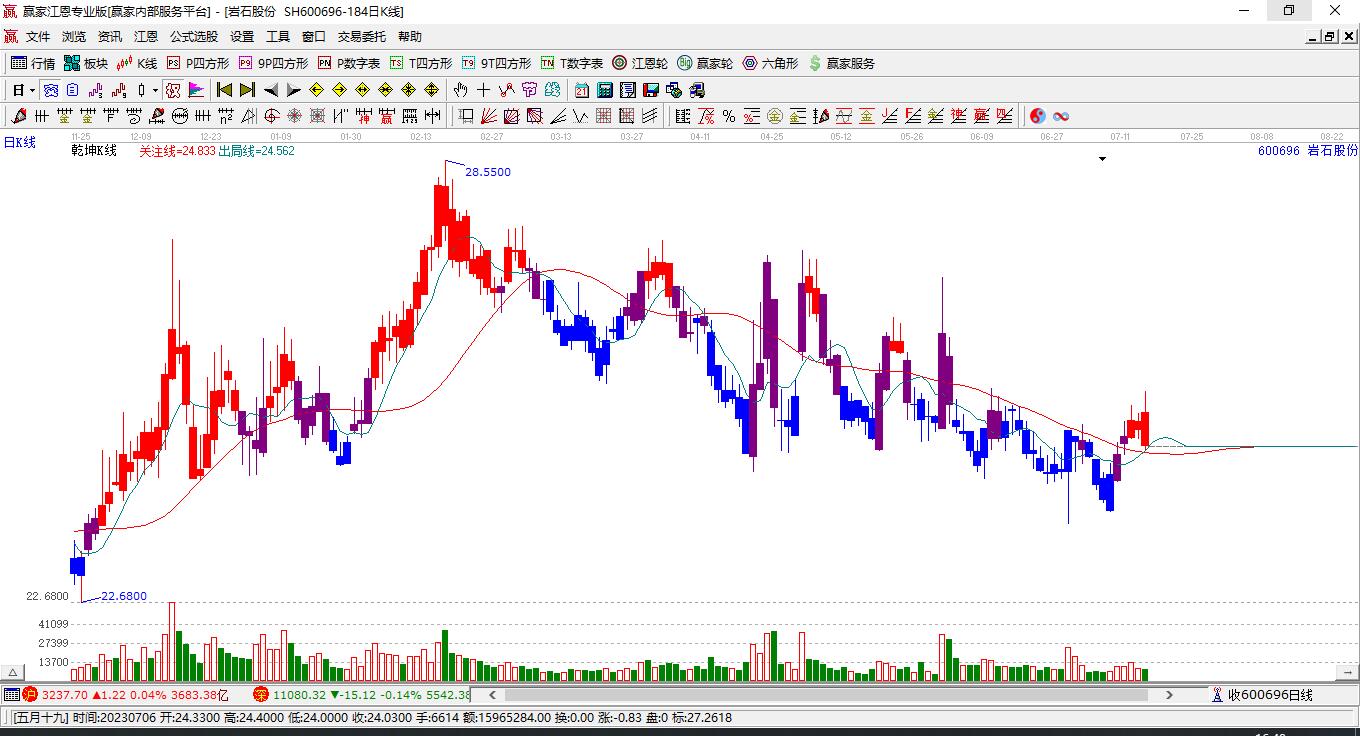Open the 江恩轮 Gann wheel
This screenshot has width=1360, height=736.
pyautogui.click(x=640, y=63)
